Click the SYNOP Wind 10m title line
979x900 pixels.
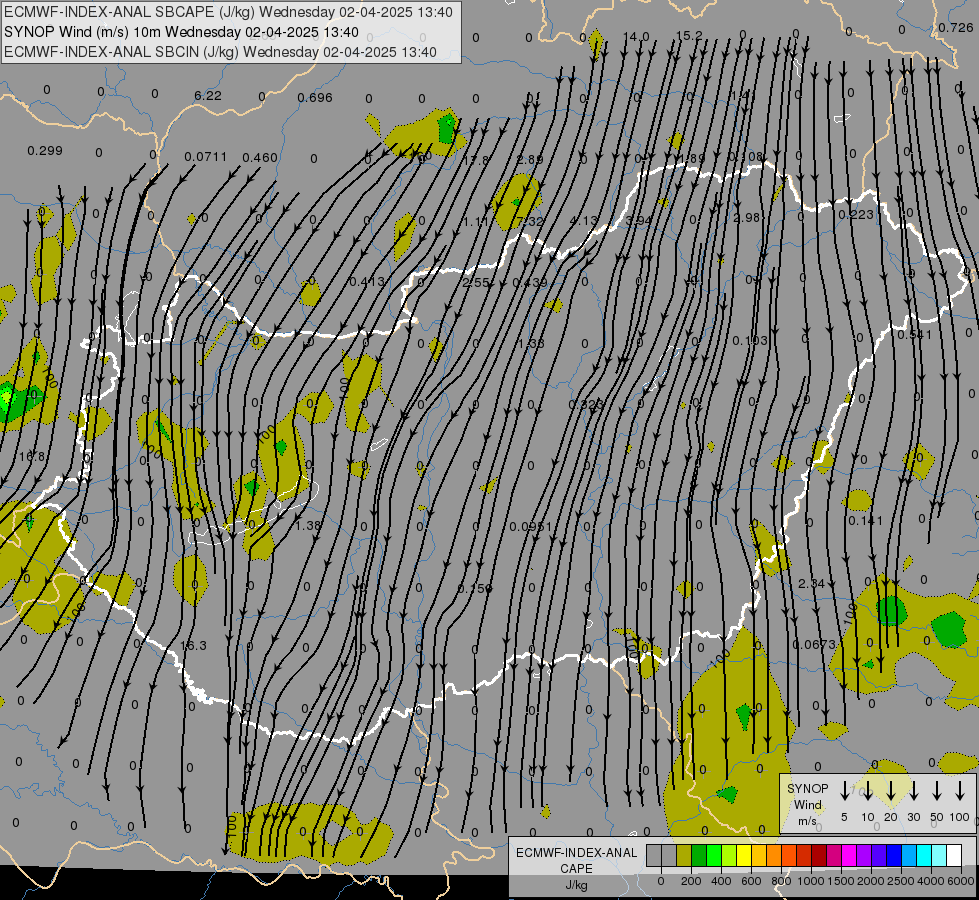[x=181, y=32]
